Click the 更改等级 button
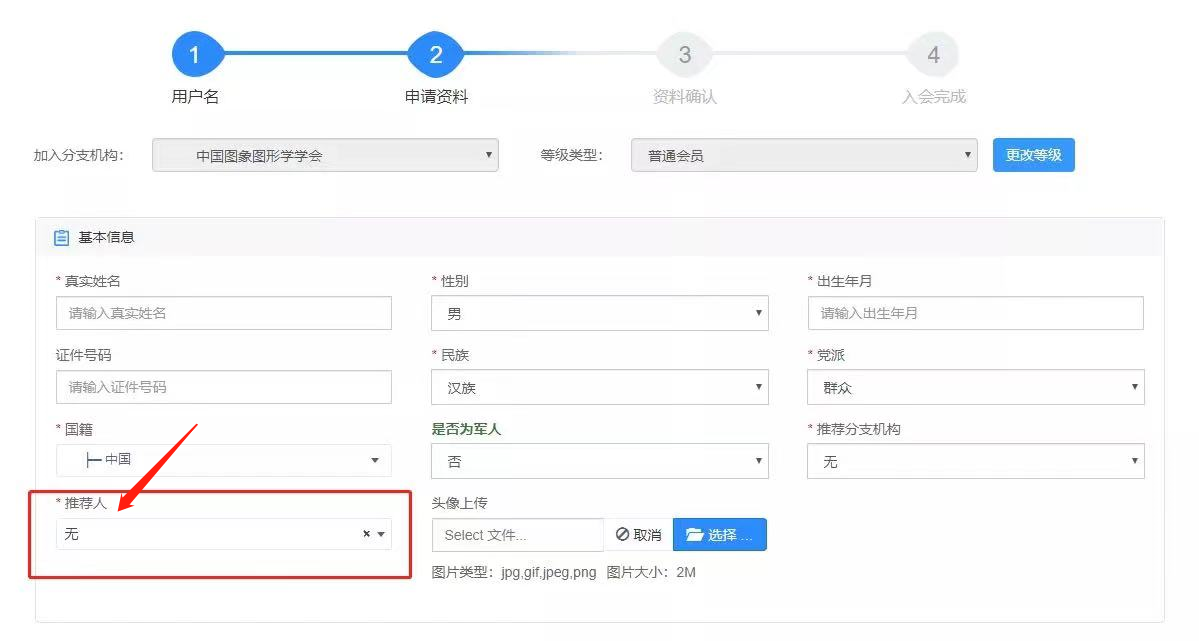This screenshot has width=1199, height=641. (1033, 155)
